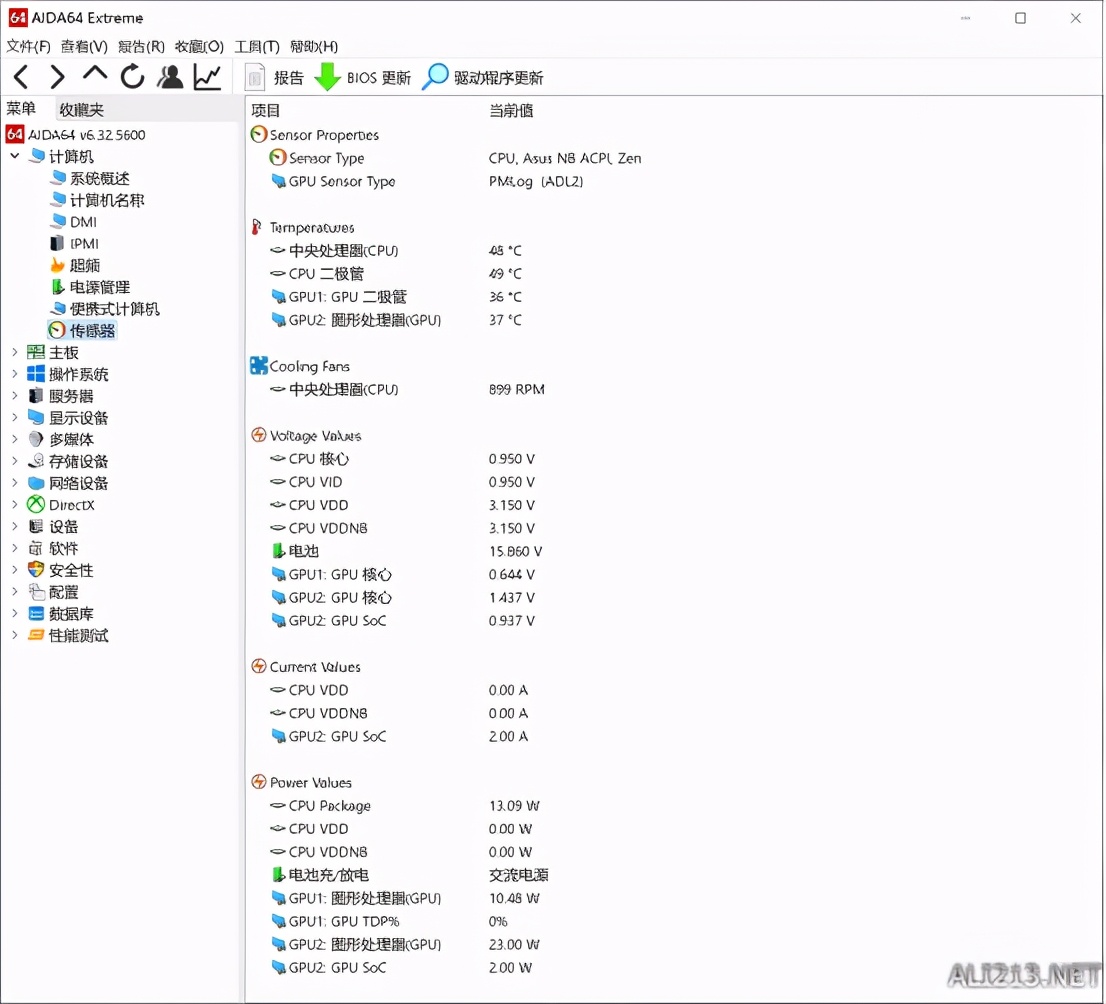Image resolution: width=1106 pixels, height=1004 pixels.
Task: Switch to the 菜单 tab
Action: tap(21, 109)
